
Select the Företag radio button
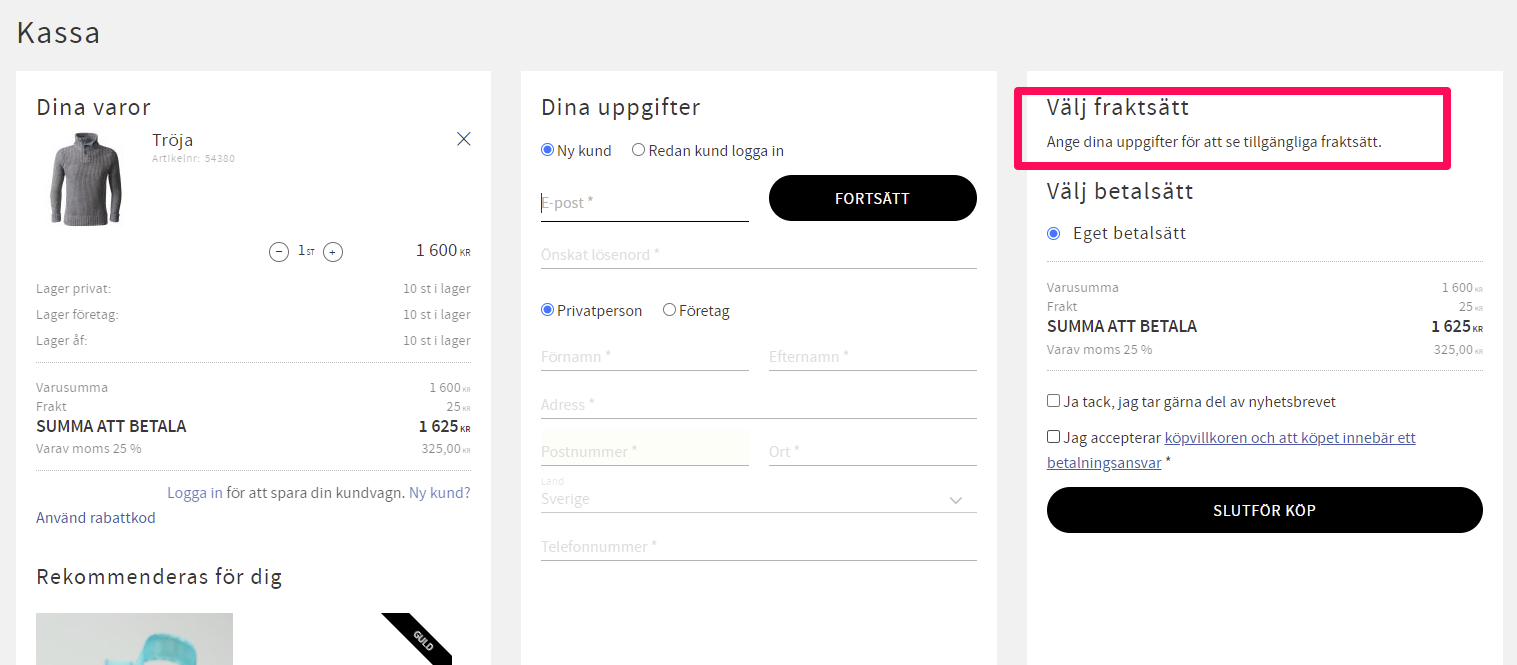(670, 310)
